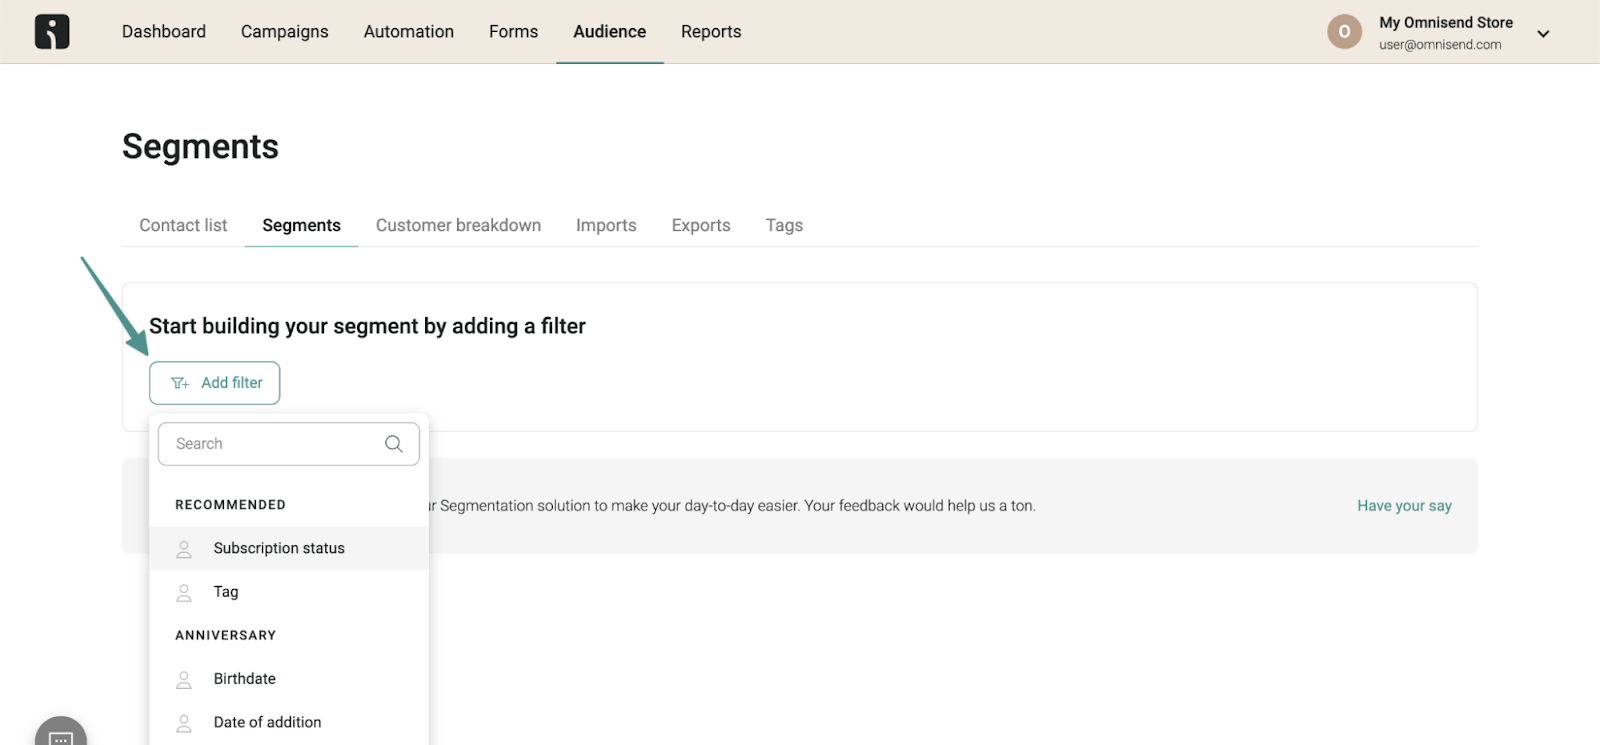1600x745 pixels.
Task: Select the Segments tab
Action: pyautogui.click(x=302, y=226)
